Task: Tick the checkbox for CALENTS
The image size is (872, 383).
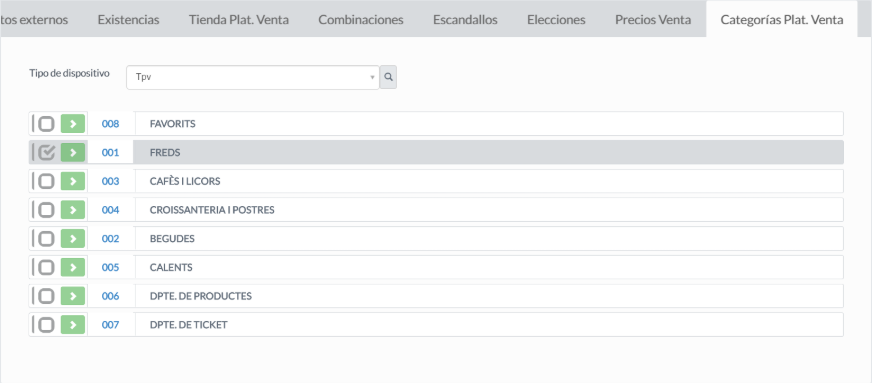Action: [x=46, y=267]
